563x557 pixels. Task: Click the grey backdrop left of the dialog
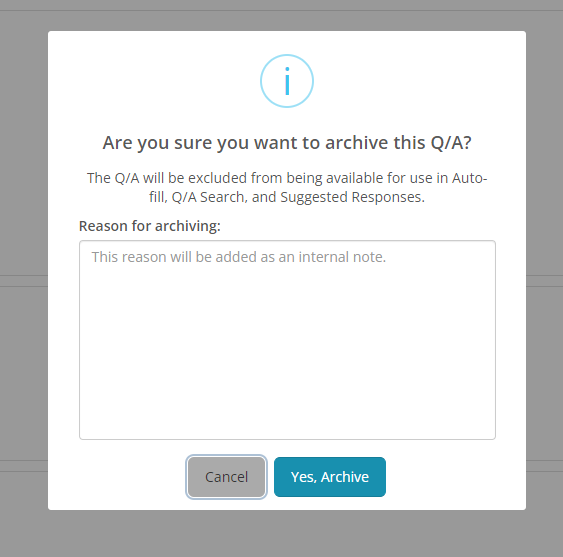coord(24,269)
